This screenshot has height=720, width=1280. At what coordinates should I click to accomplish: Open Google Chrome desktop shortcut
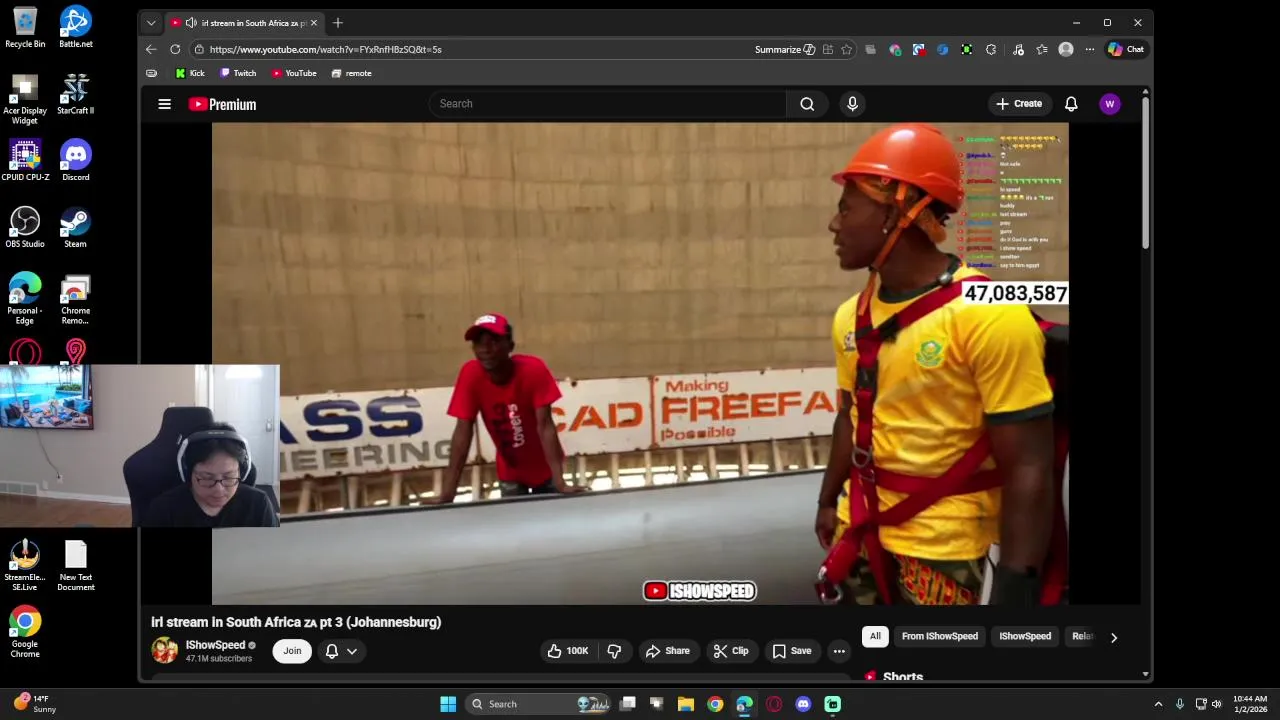coord(25,632)
